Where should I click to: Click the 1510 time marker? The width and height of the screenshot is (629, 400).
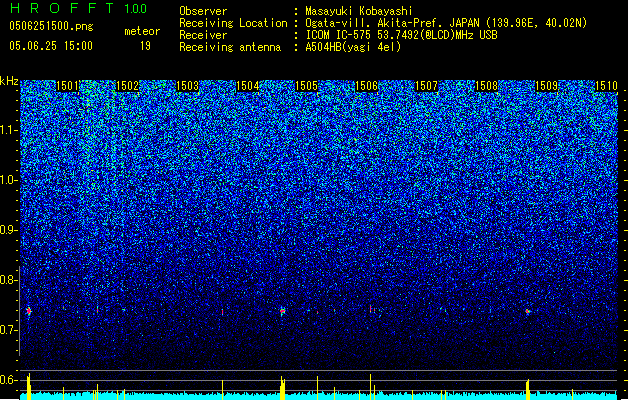click(606, 86)
